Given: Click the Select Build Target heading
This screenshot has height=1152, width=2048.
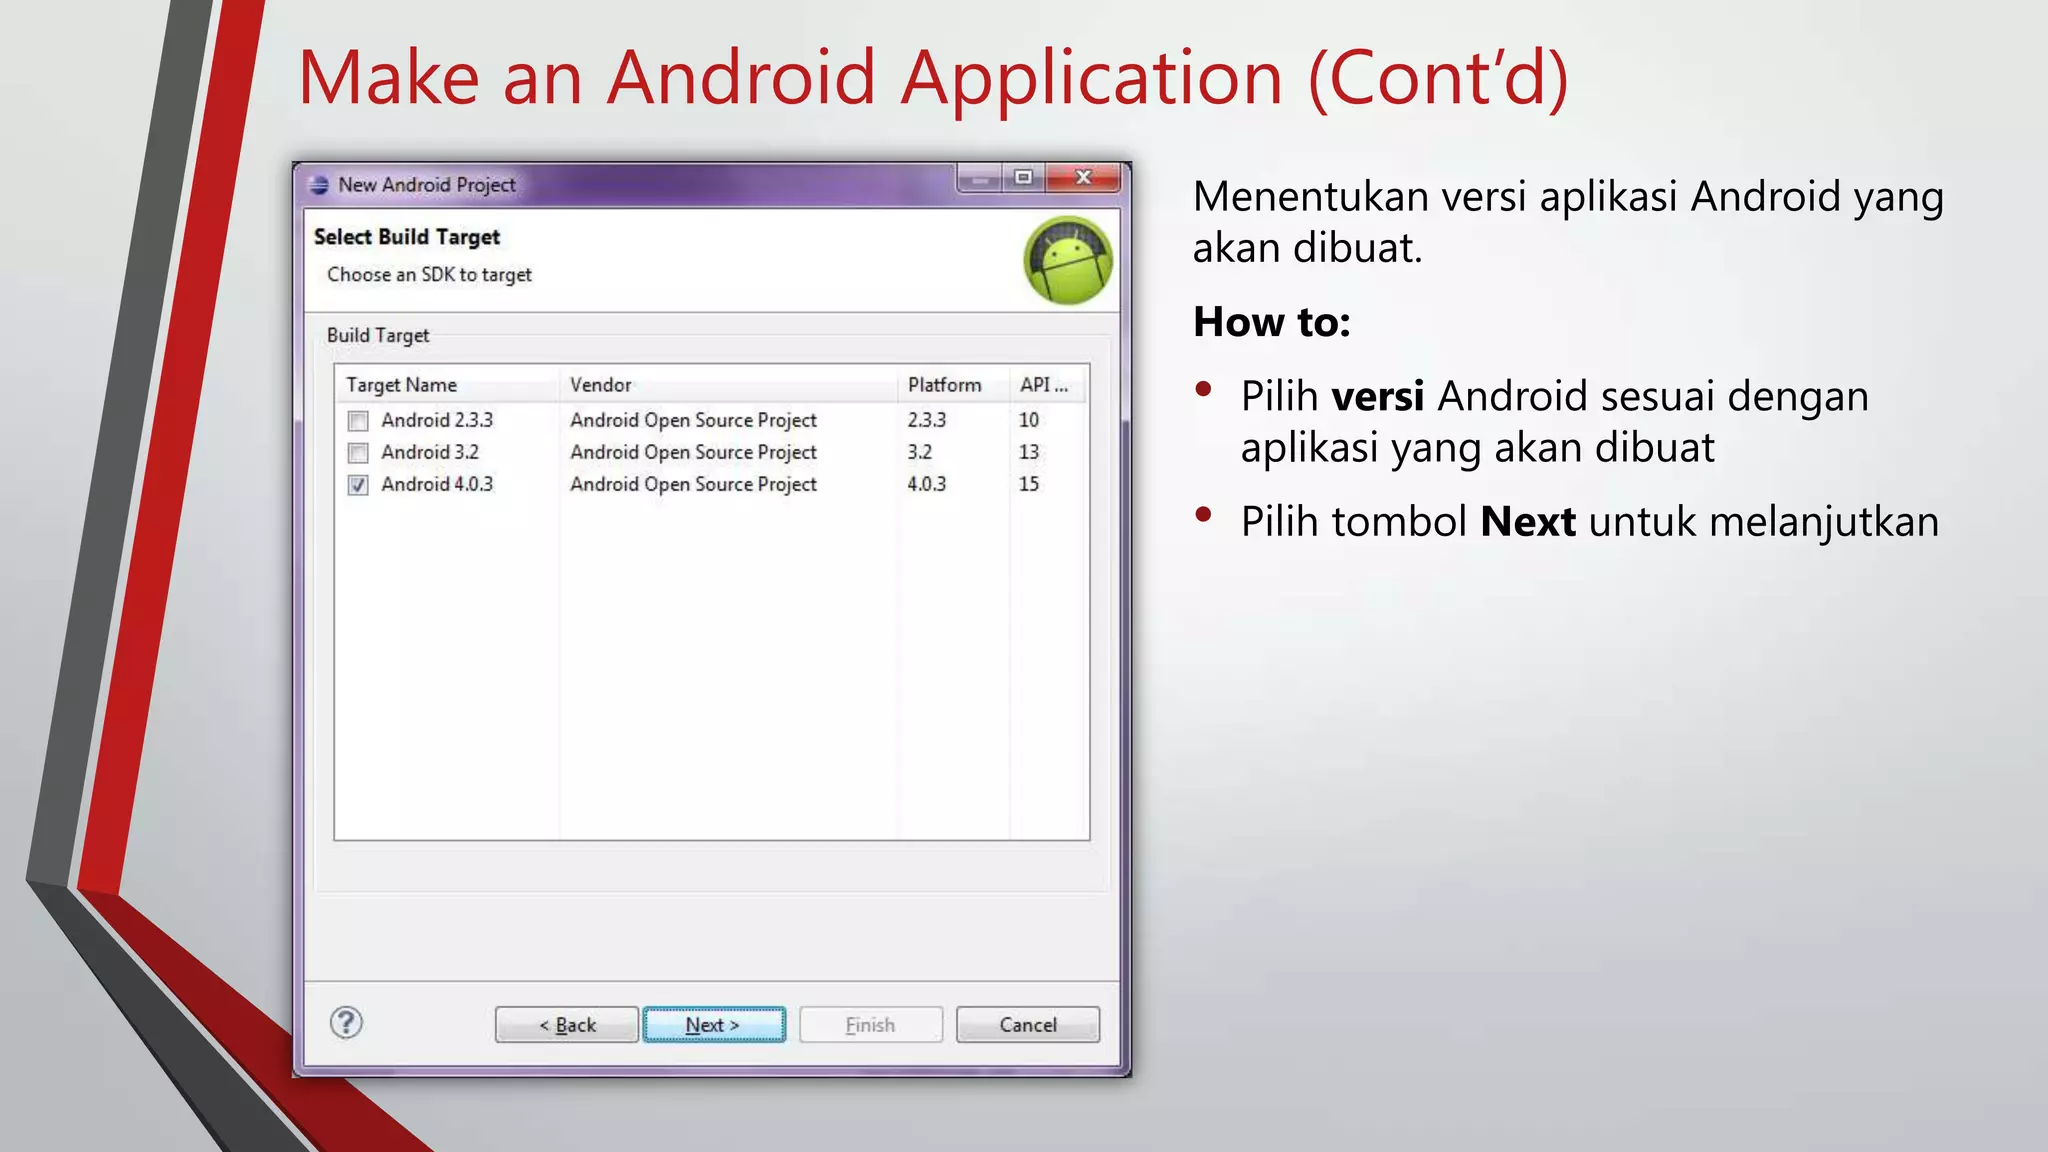Looking at the screenshot, I should click(407, 237).
